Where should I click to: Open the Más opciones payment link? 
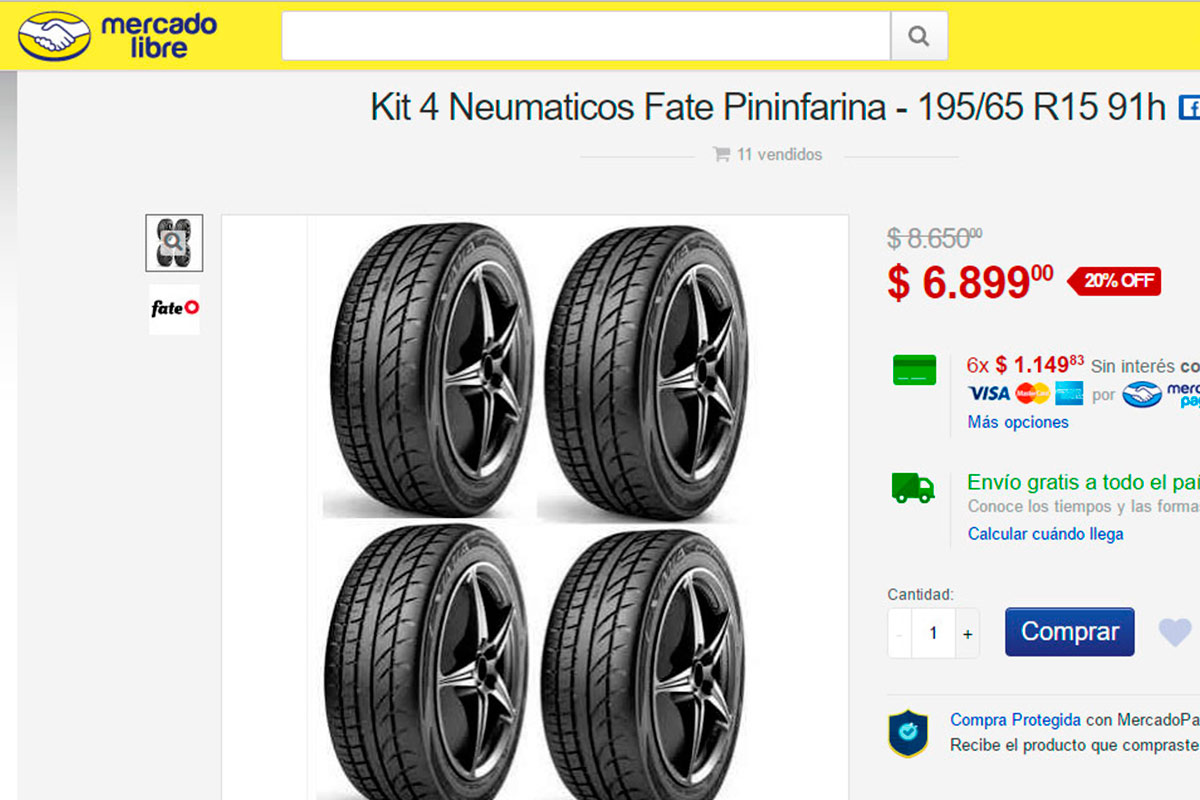pyautogui.click(x=1018, y=422)
